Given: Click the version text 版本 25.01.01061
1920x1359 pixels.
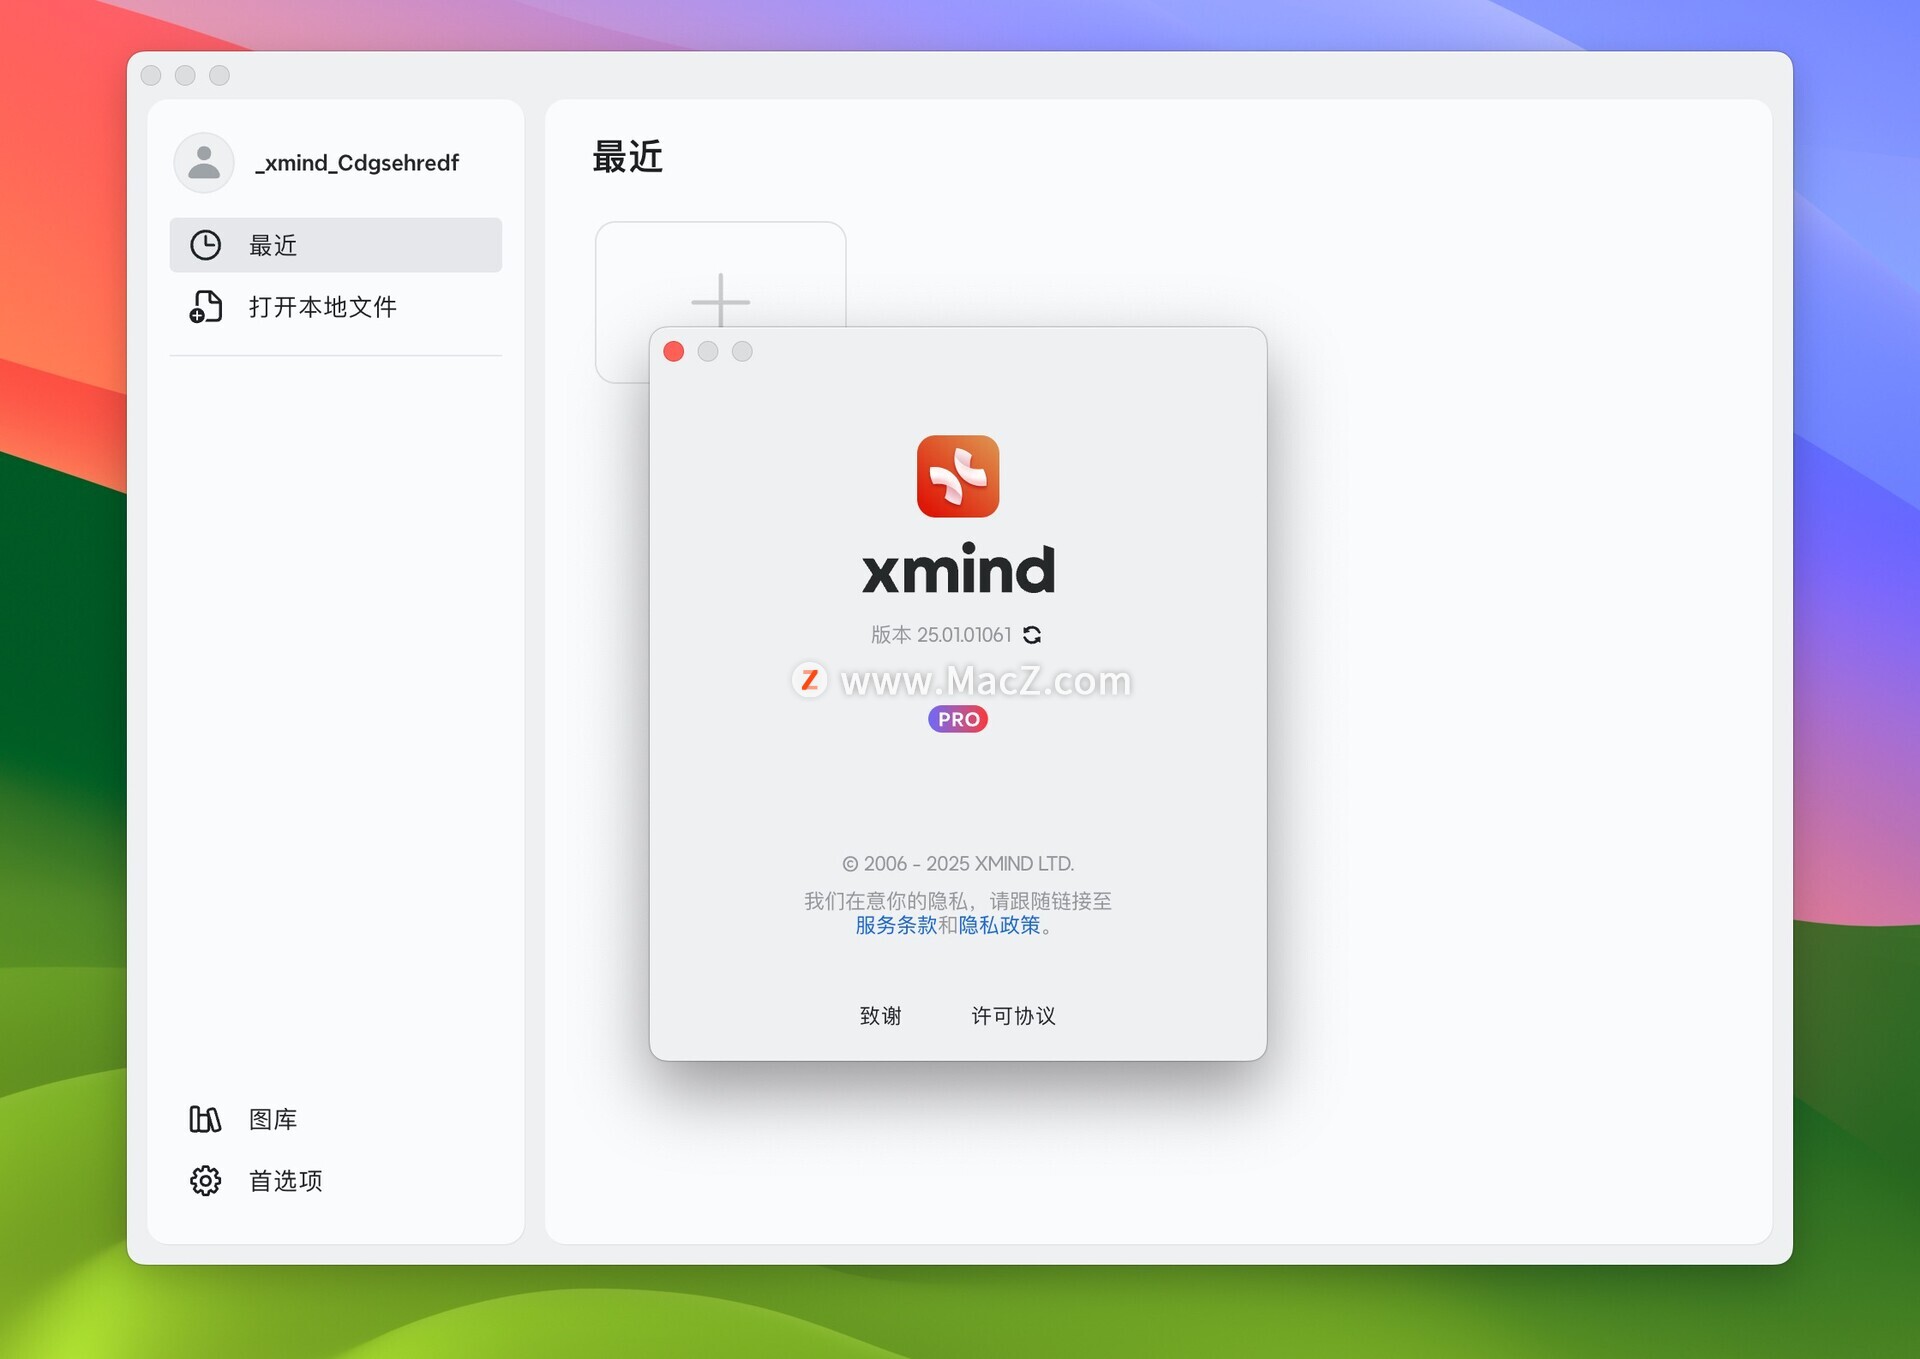Looking at the screenshot, I should [x=941, y=635].
